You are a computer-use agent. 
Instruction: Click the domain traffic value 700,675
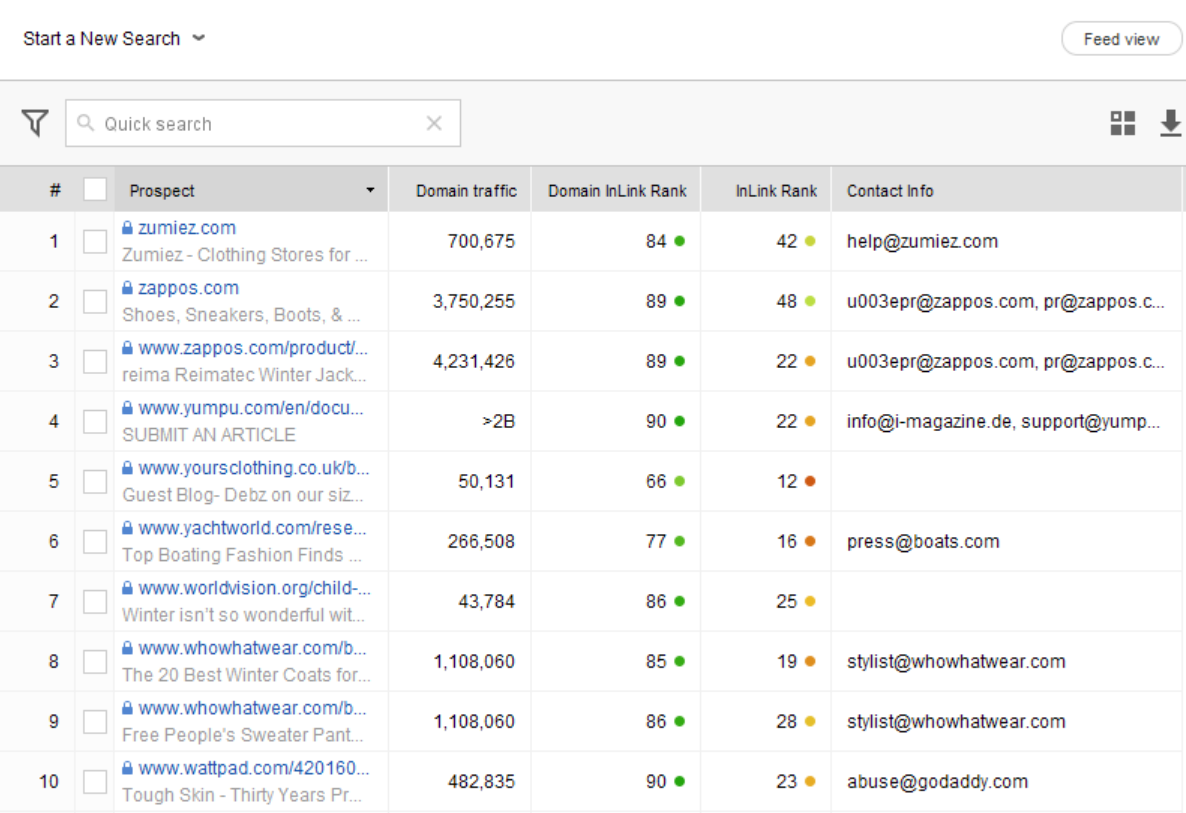click(x=481, y=241)
